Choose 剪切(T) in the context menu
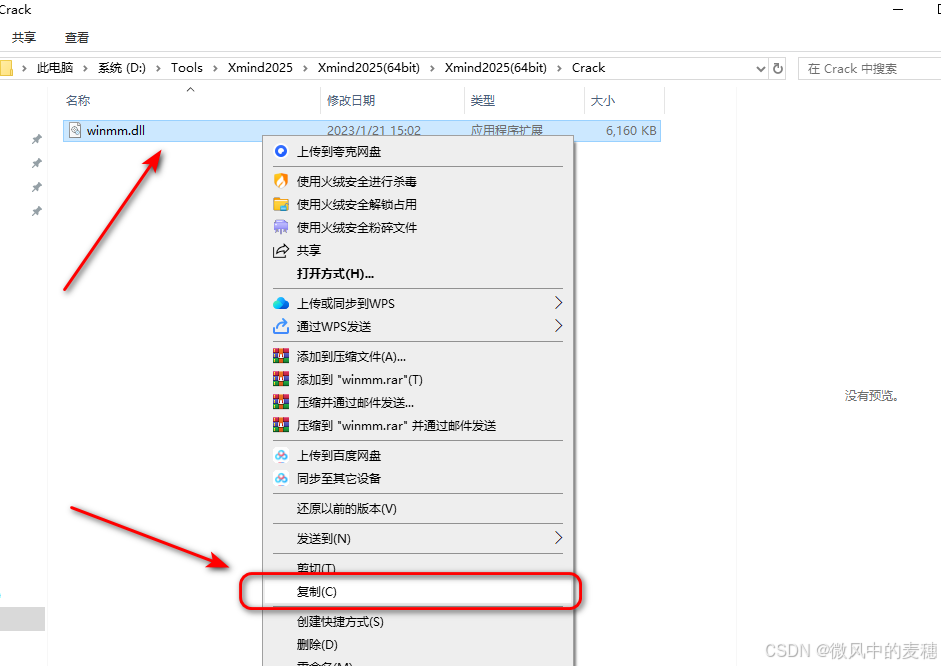The image size is (941, 666). [x=418, y=568]
